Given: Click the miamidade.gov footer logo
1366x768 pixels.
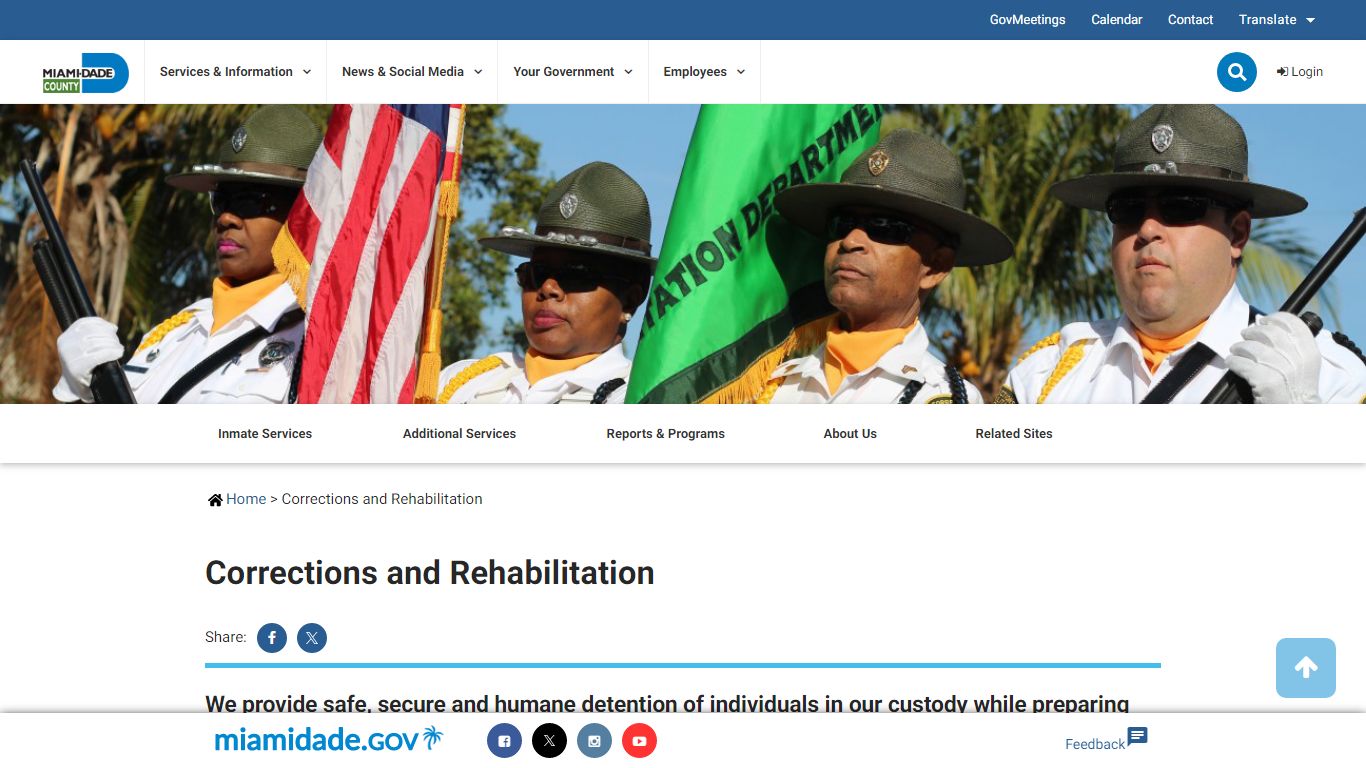Looking at the screenshot, I should click(328, 740).
